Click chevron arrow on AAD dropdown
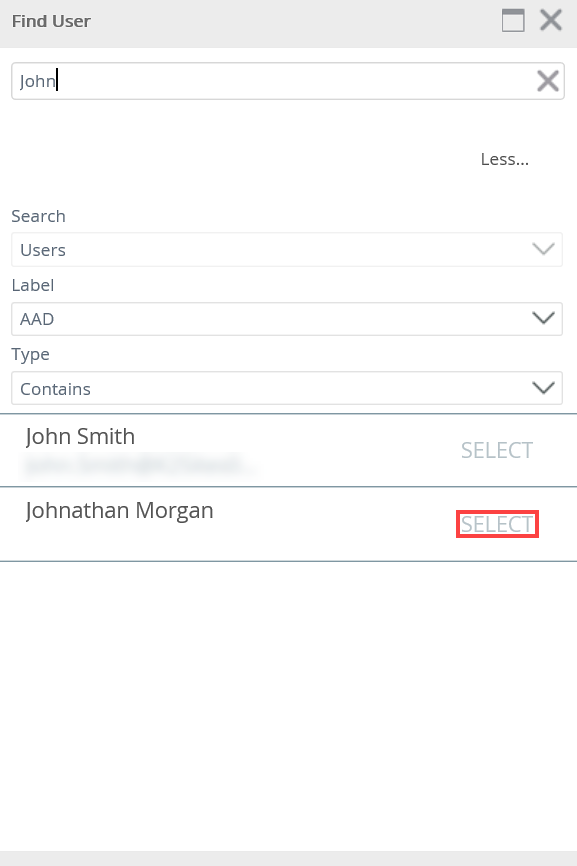Viewport: 577px width, 866px height. (x=543, y=318)
